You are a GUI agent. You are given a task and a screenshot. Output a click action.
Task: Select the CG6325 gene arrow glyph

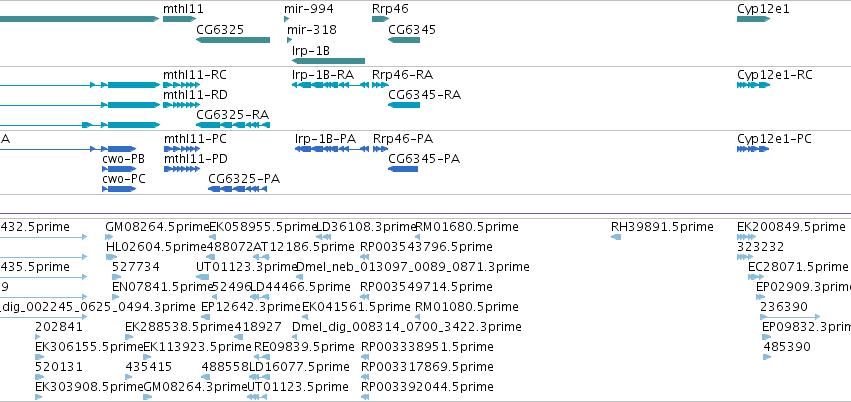point(233,40)
